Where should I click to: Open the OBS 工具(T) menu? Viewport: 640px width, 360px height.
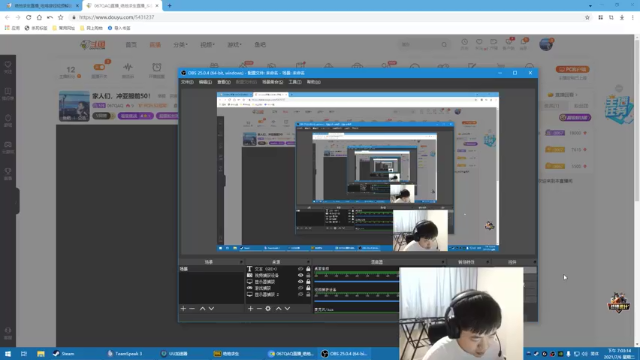point(295,82)
